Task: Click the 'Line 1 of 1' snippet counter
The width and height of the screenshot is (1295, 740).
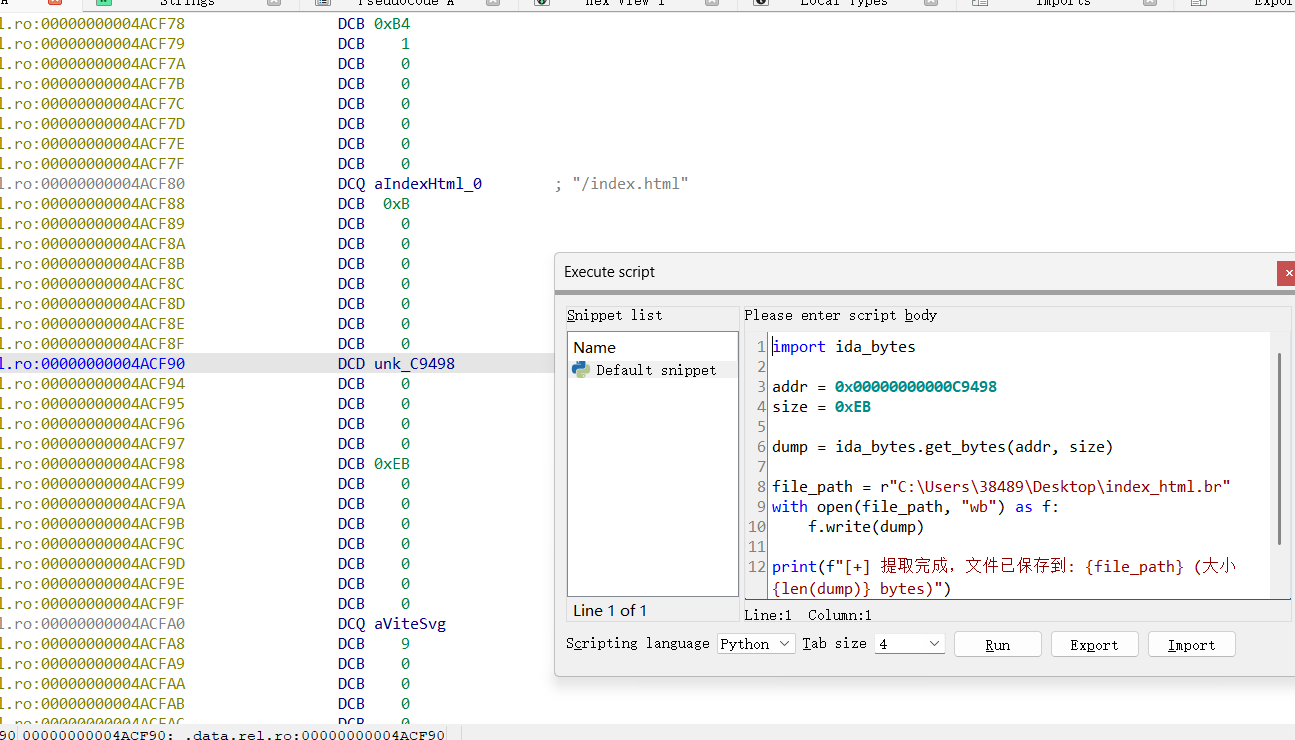Action: [x=609, y=610]
